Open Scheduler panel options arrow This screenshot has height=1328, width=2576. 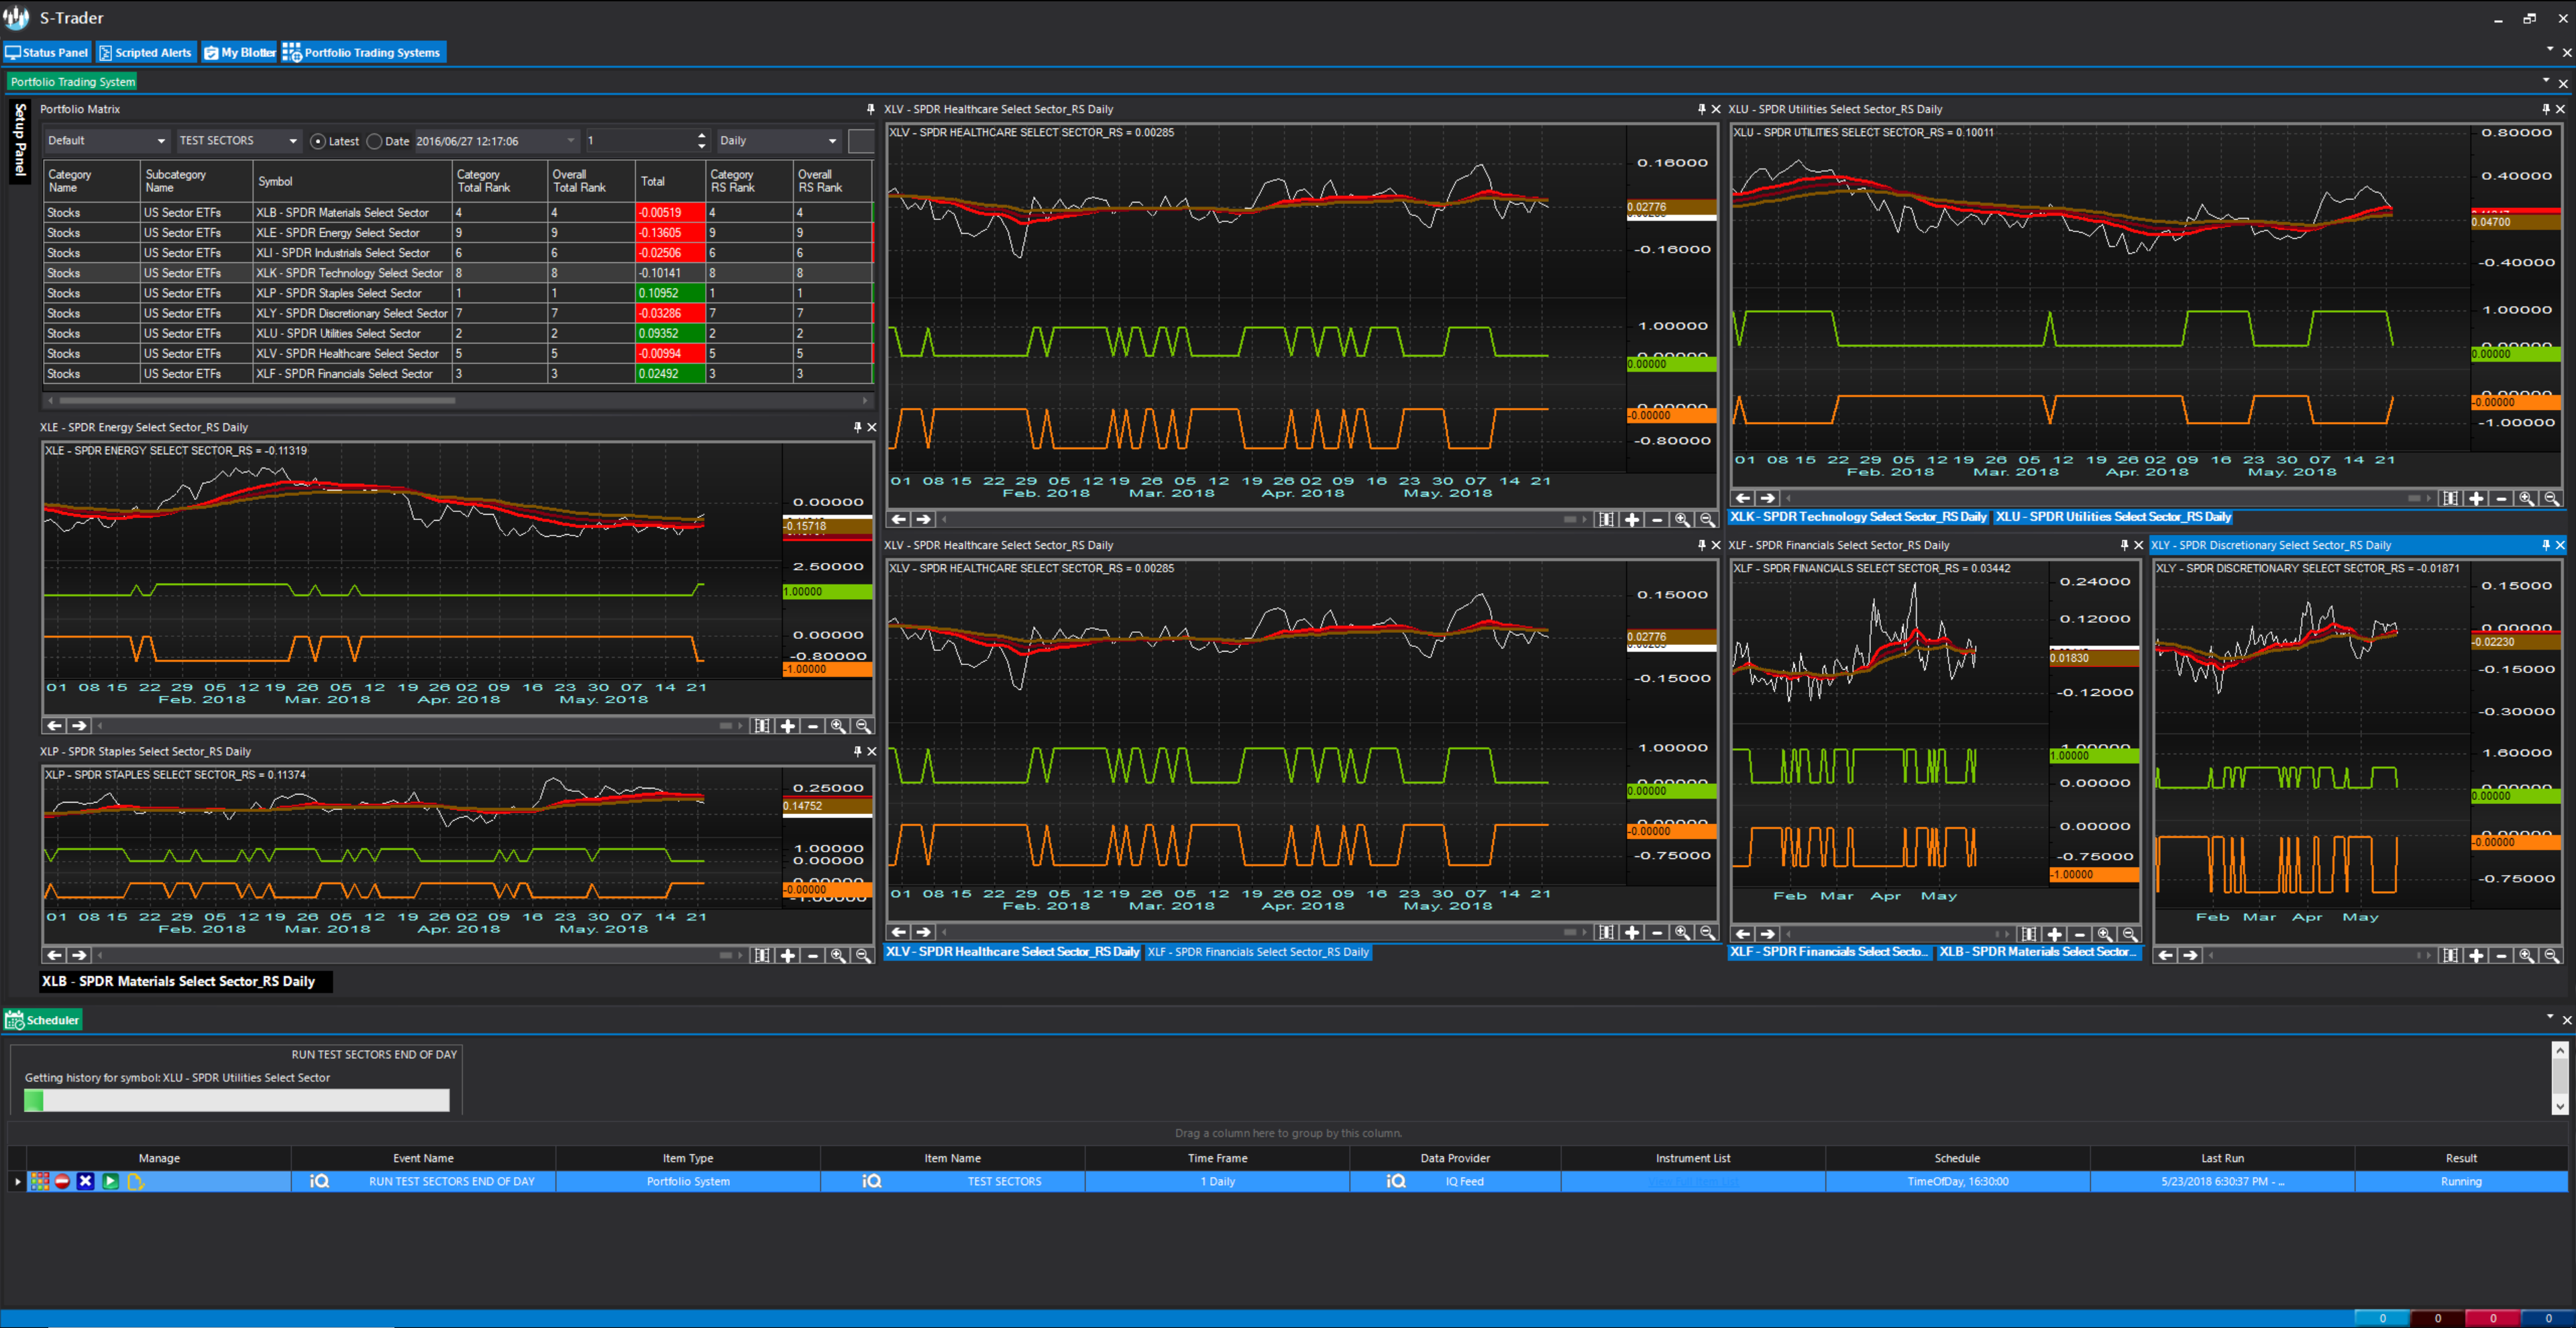2549,1017
